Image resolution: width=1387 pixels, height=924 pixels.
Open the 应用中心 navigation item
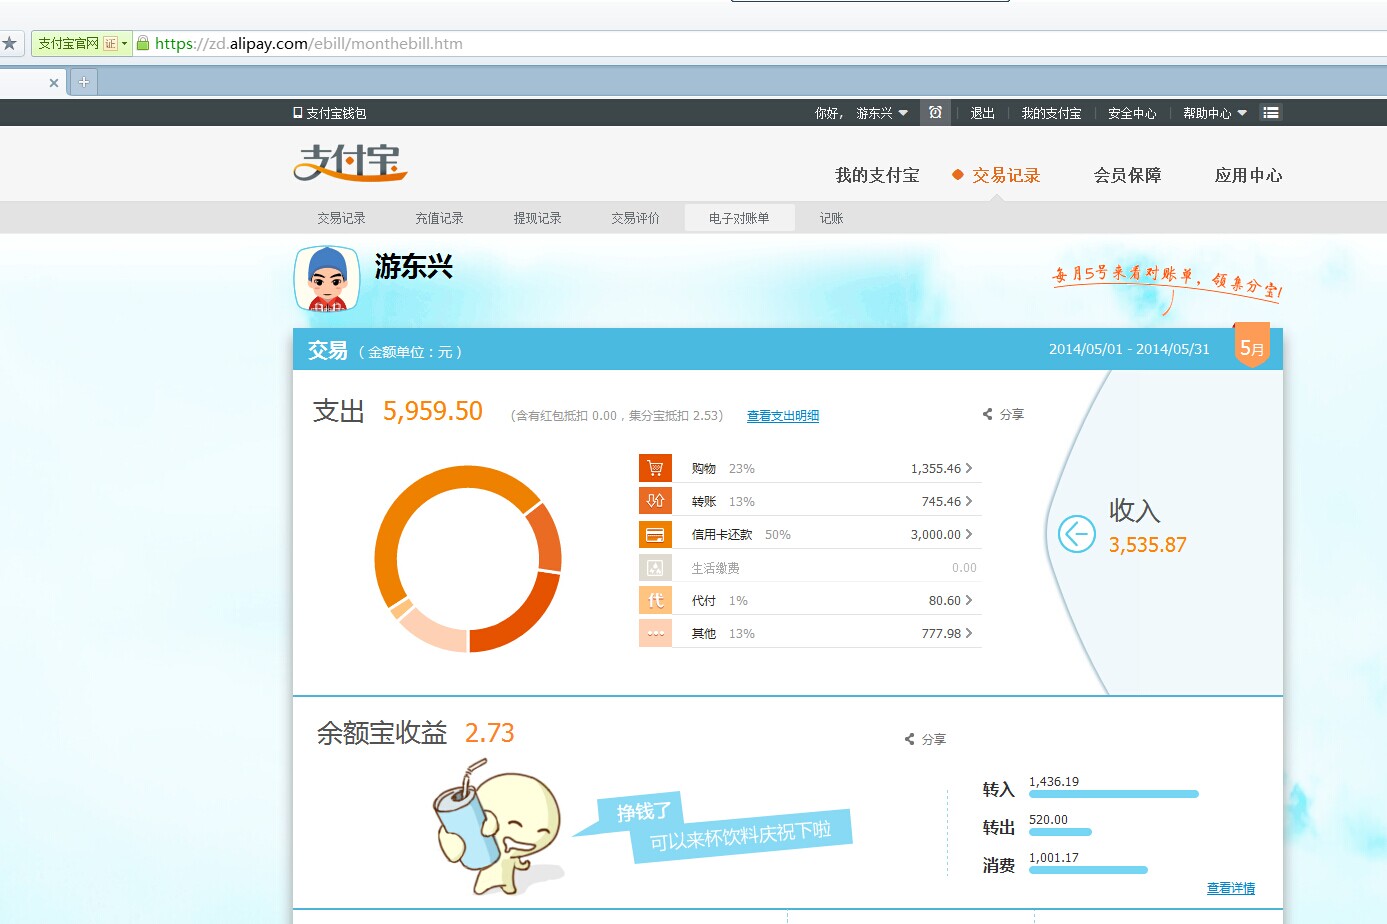[1248, 175]
